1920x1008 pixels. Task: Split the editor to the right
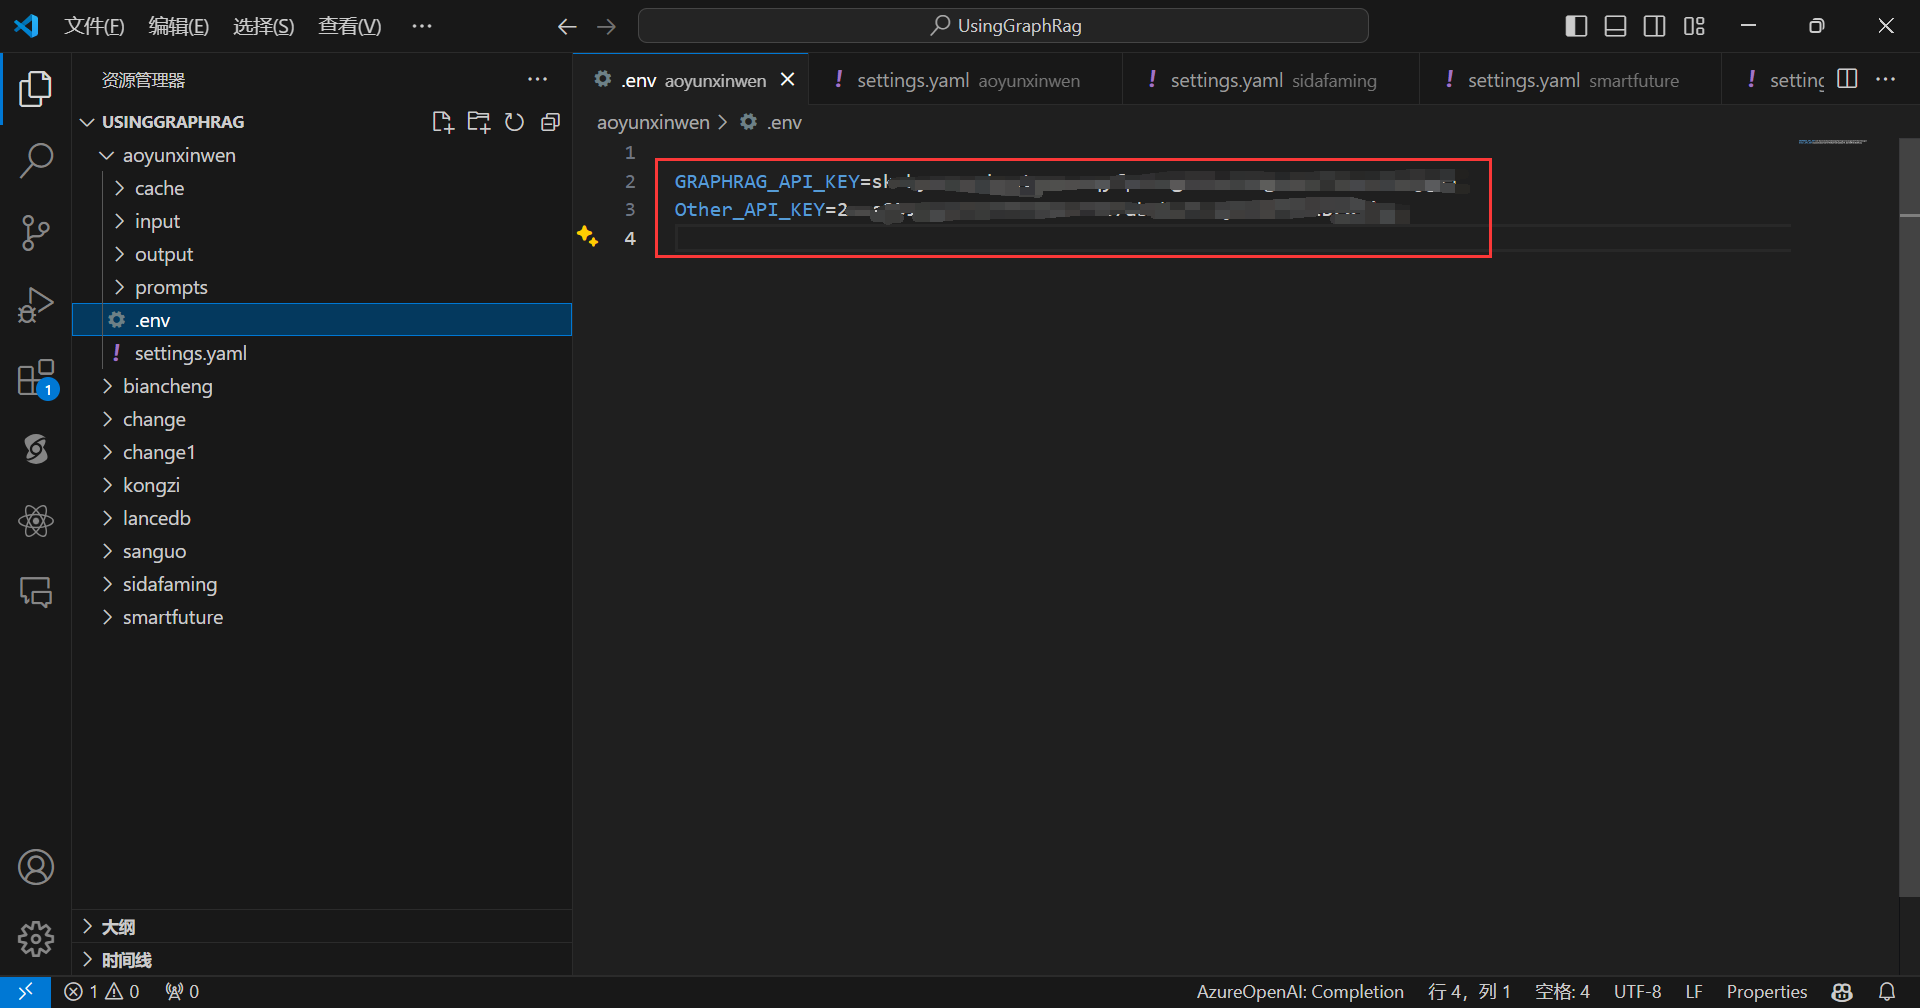pyautogui.click(x=1847, y=79)
